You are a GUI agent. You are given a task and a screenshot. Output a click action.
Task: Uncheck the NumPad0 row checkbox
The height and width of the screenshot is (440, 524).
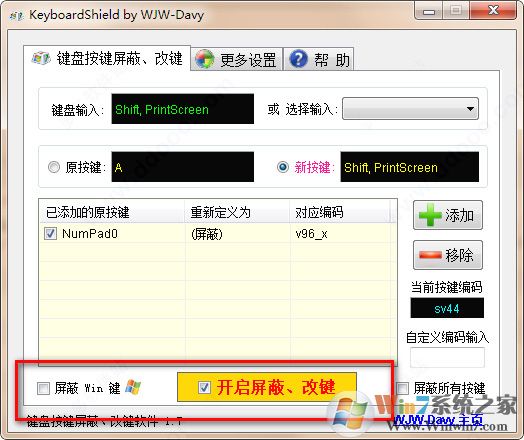click(50, 233)
